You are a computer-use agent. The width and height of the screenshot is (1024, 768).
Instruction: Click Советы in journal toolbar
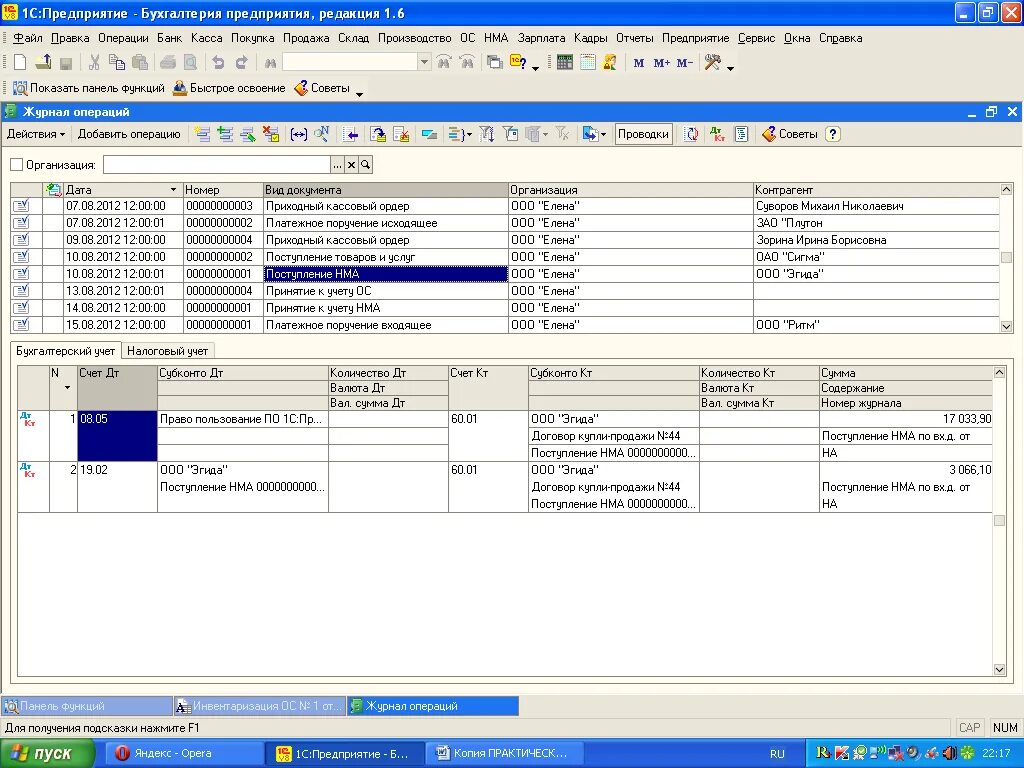tap(790, 135)
